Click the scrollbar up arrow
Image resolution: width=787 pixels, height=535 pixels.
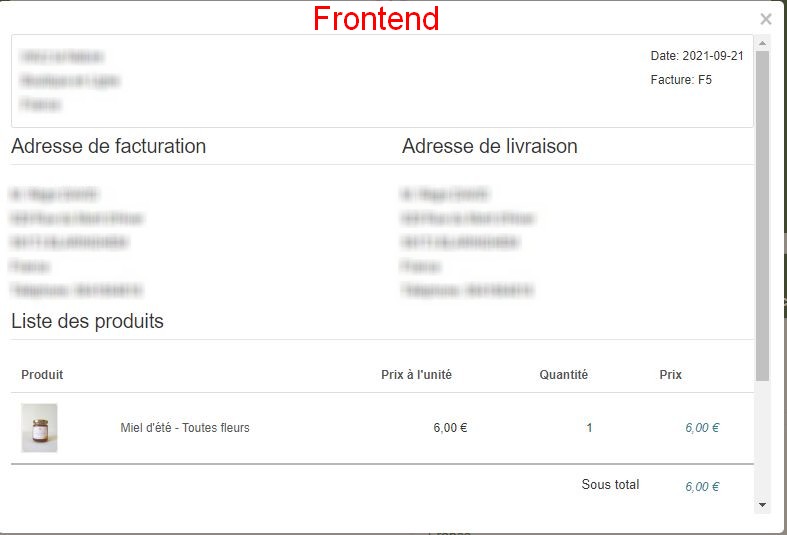763,43
